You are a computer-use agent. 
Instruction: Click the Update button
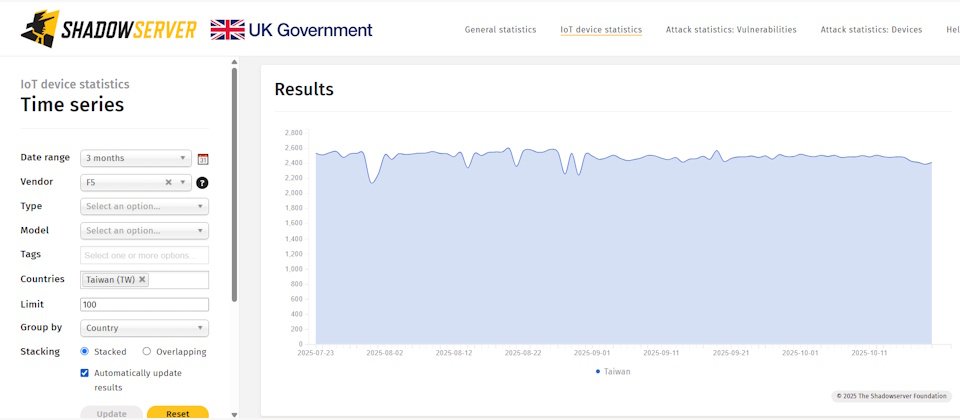pos(111,413)
